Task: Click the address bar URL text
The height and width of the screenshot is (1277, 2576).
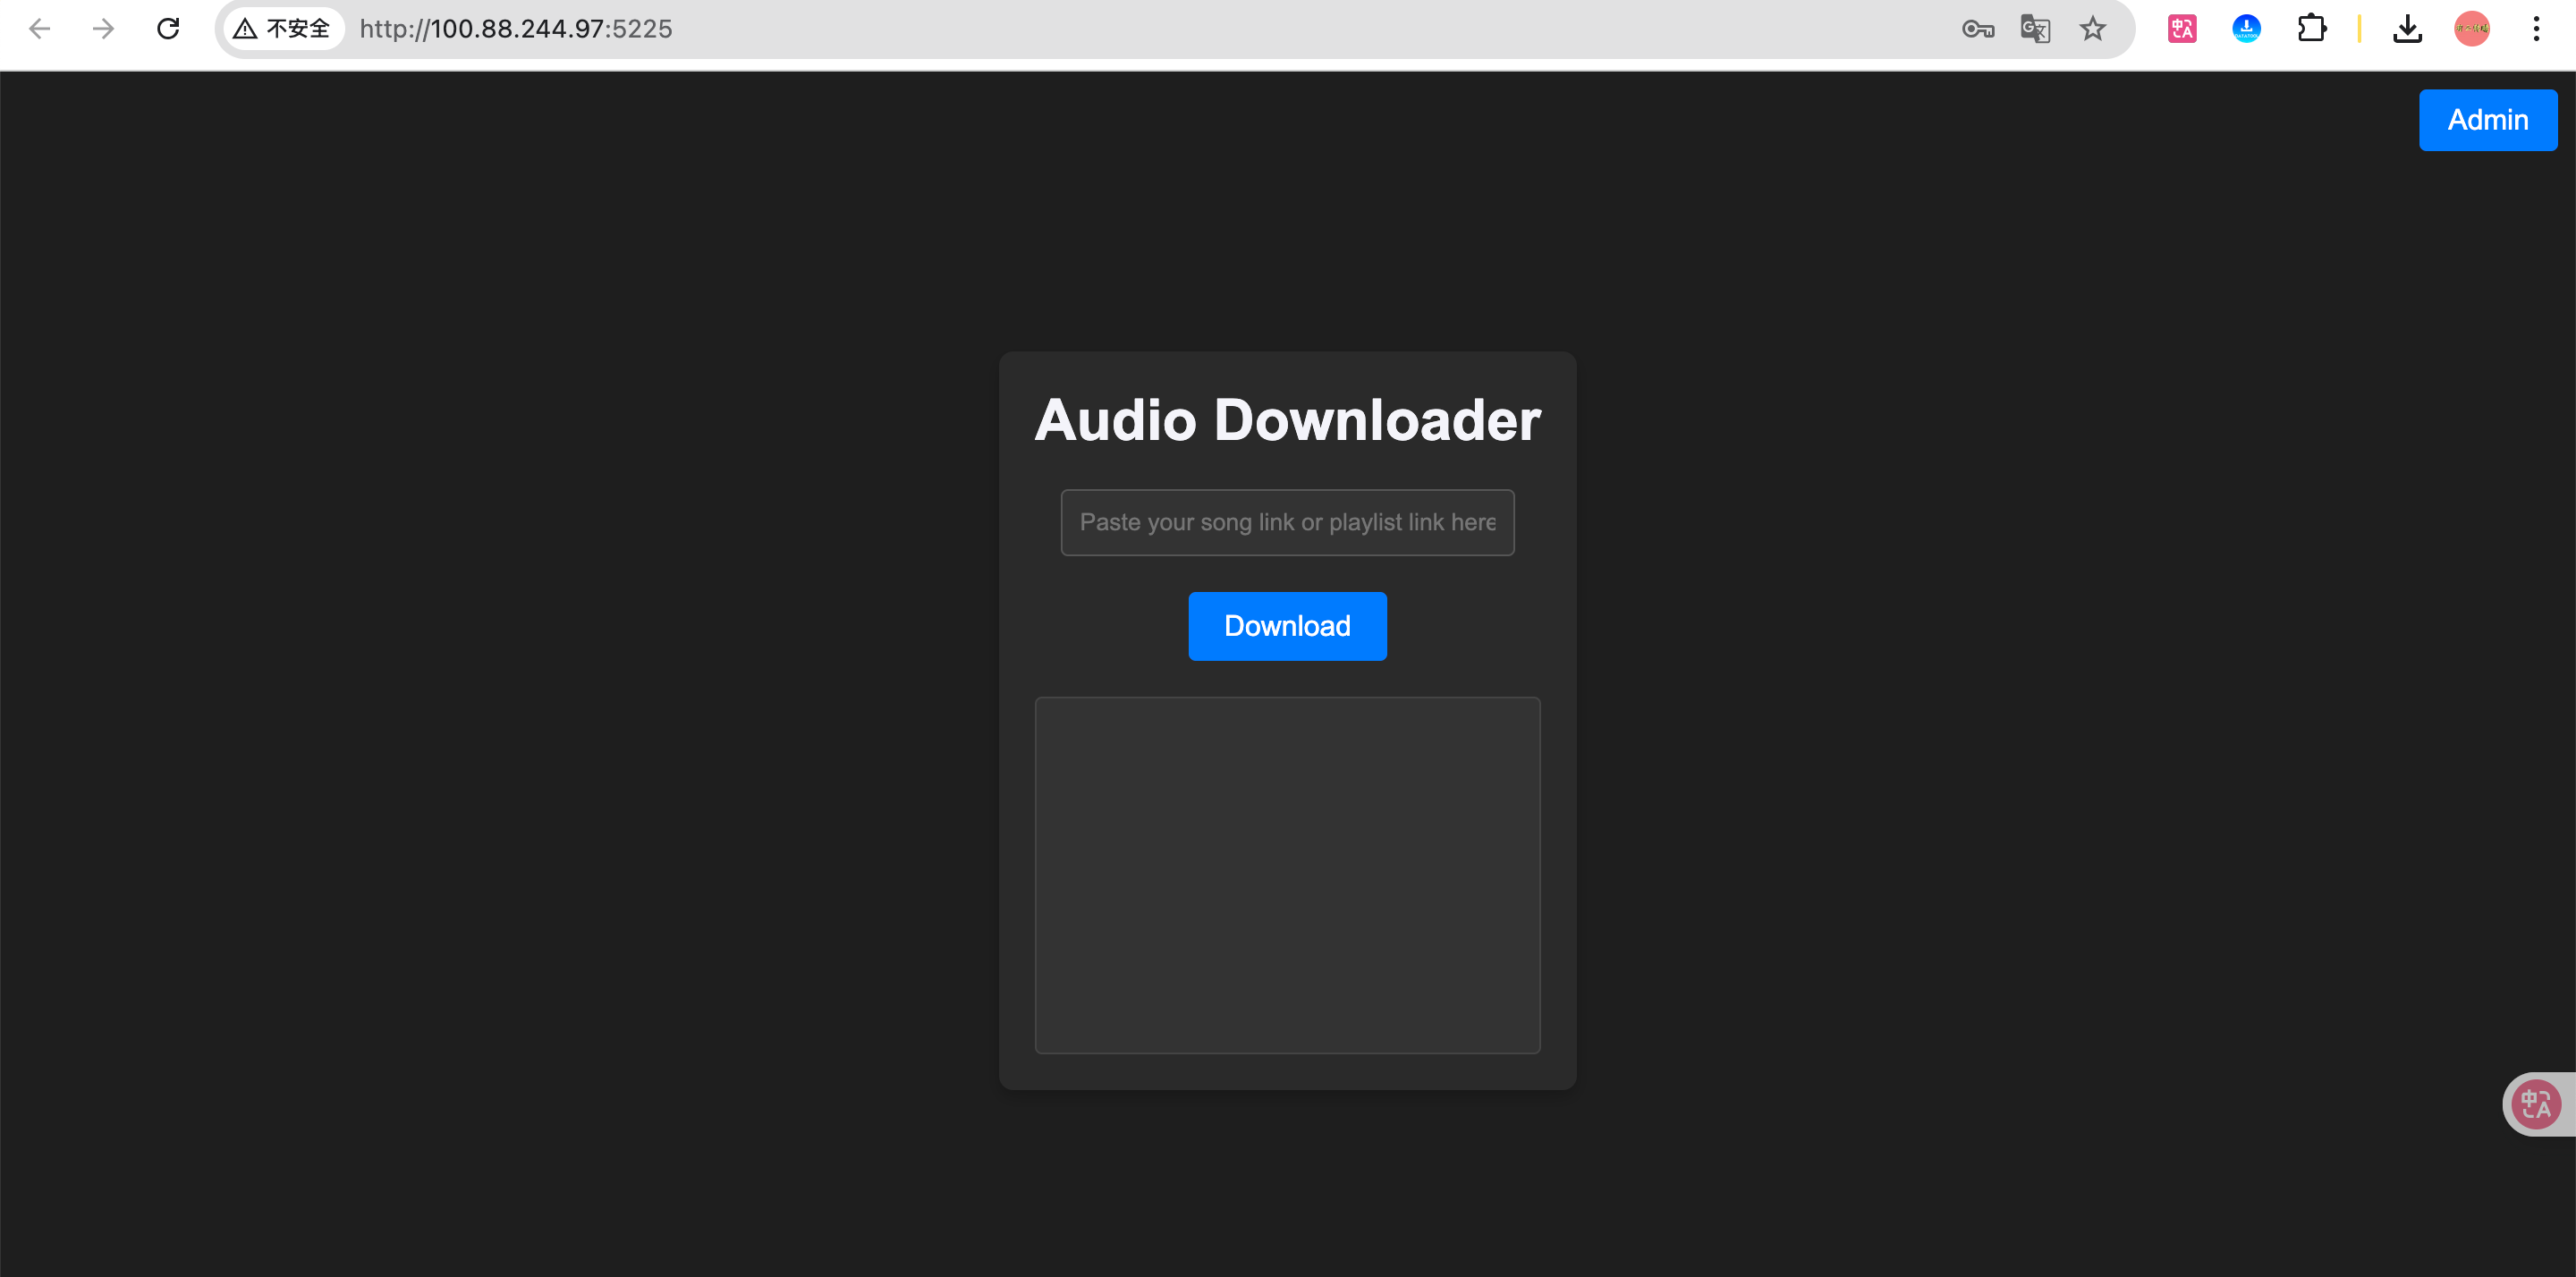Action: coord(515,29)
